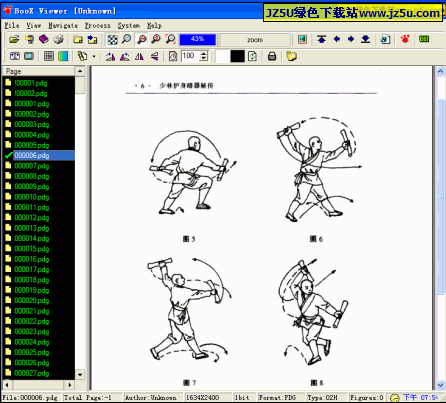The height and width of the screenshot is (403, 446).
Task: Select 000012.pdg in page list
Action: (x=32, y=218)
